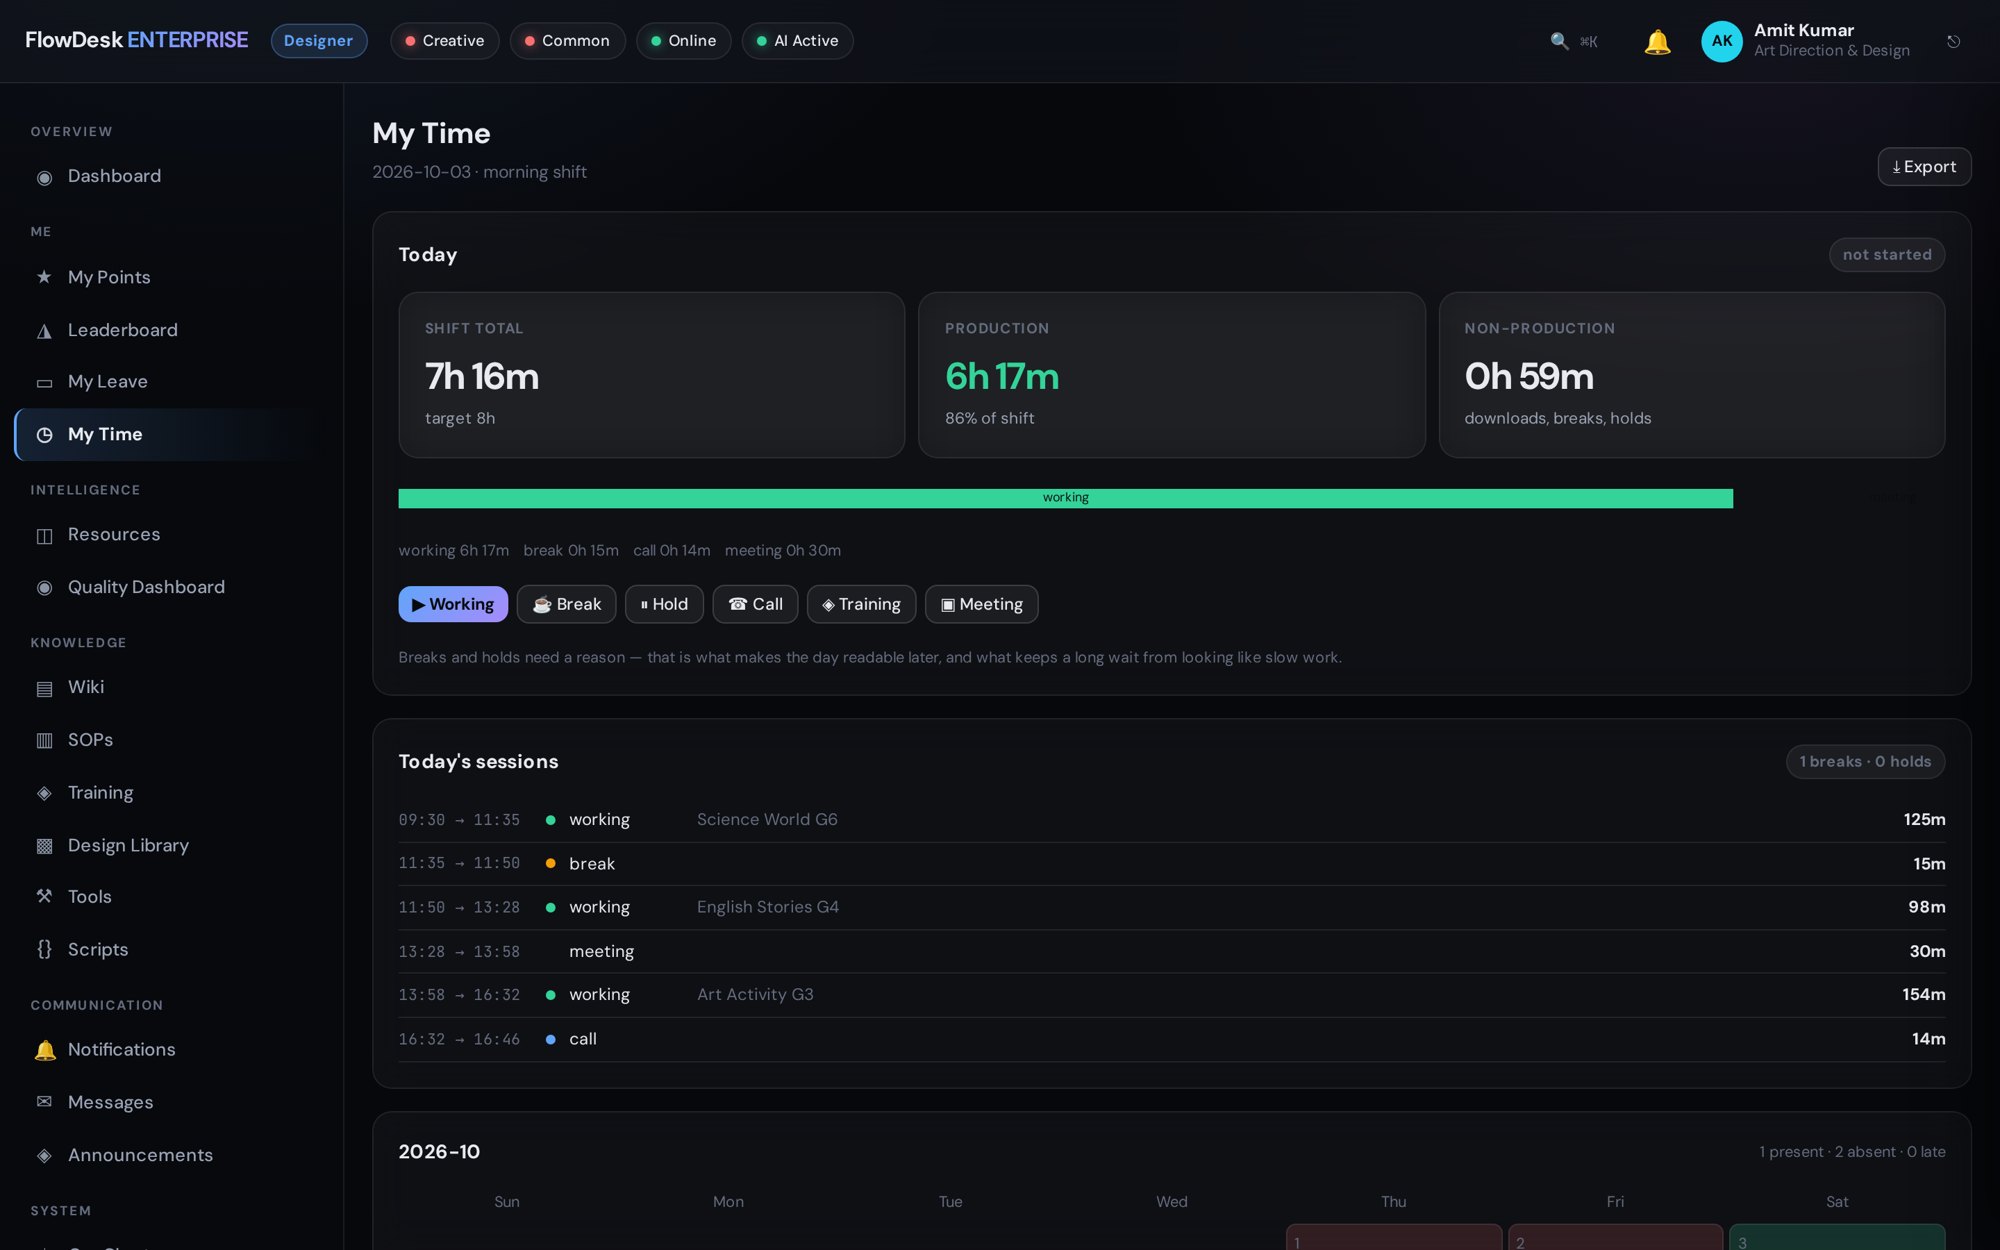Screen dimensions: 2000x1250
Task: Click the Leaderboard sidebar icon
Action: click(x=44, y=331)
